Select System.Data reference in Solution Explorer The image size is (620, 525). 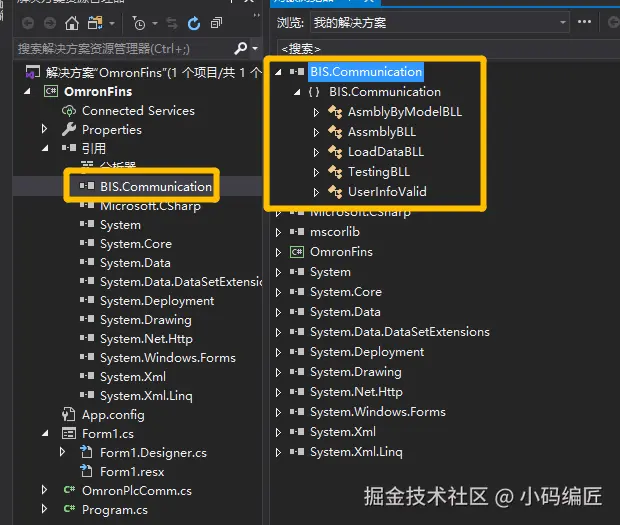[x=135, y=263]
